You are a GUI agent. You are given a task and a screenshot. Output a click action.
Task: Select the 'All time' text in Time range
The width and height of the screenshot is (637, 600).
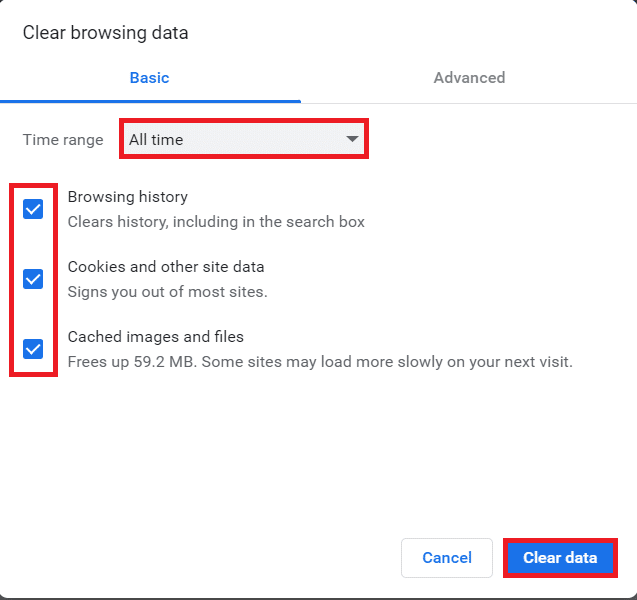pos(156,140)
